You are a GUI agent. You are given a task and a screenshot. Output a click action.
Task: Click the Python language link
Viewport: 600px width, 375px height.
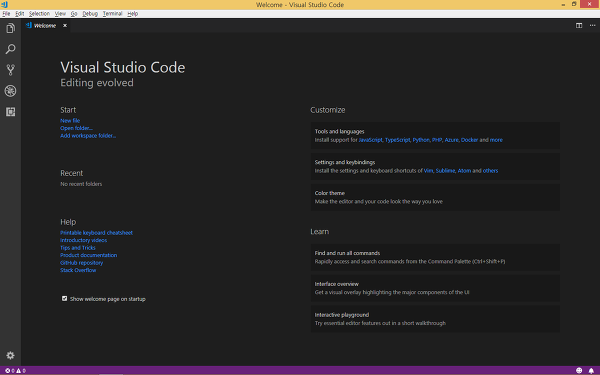click(421, 140)
